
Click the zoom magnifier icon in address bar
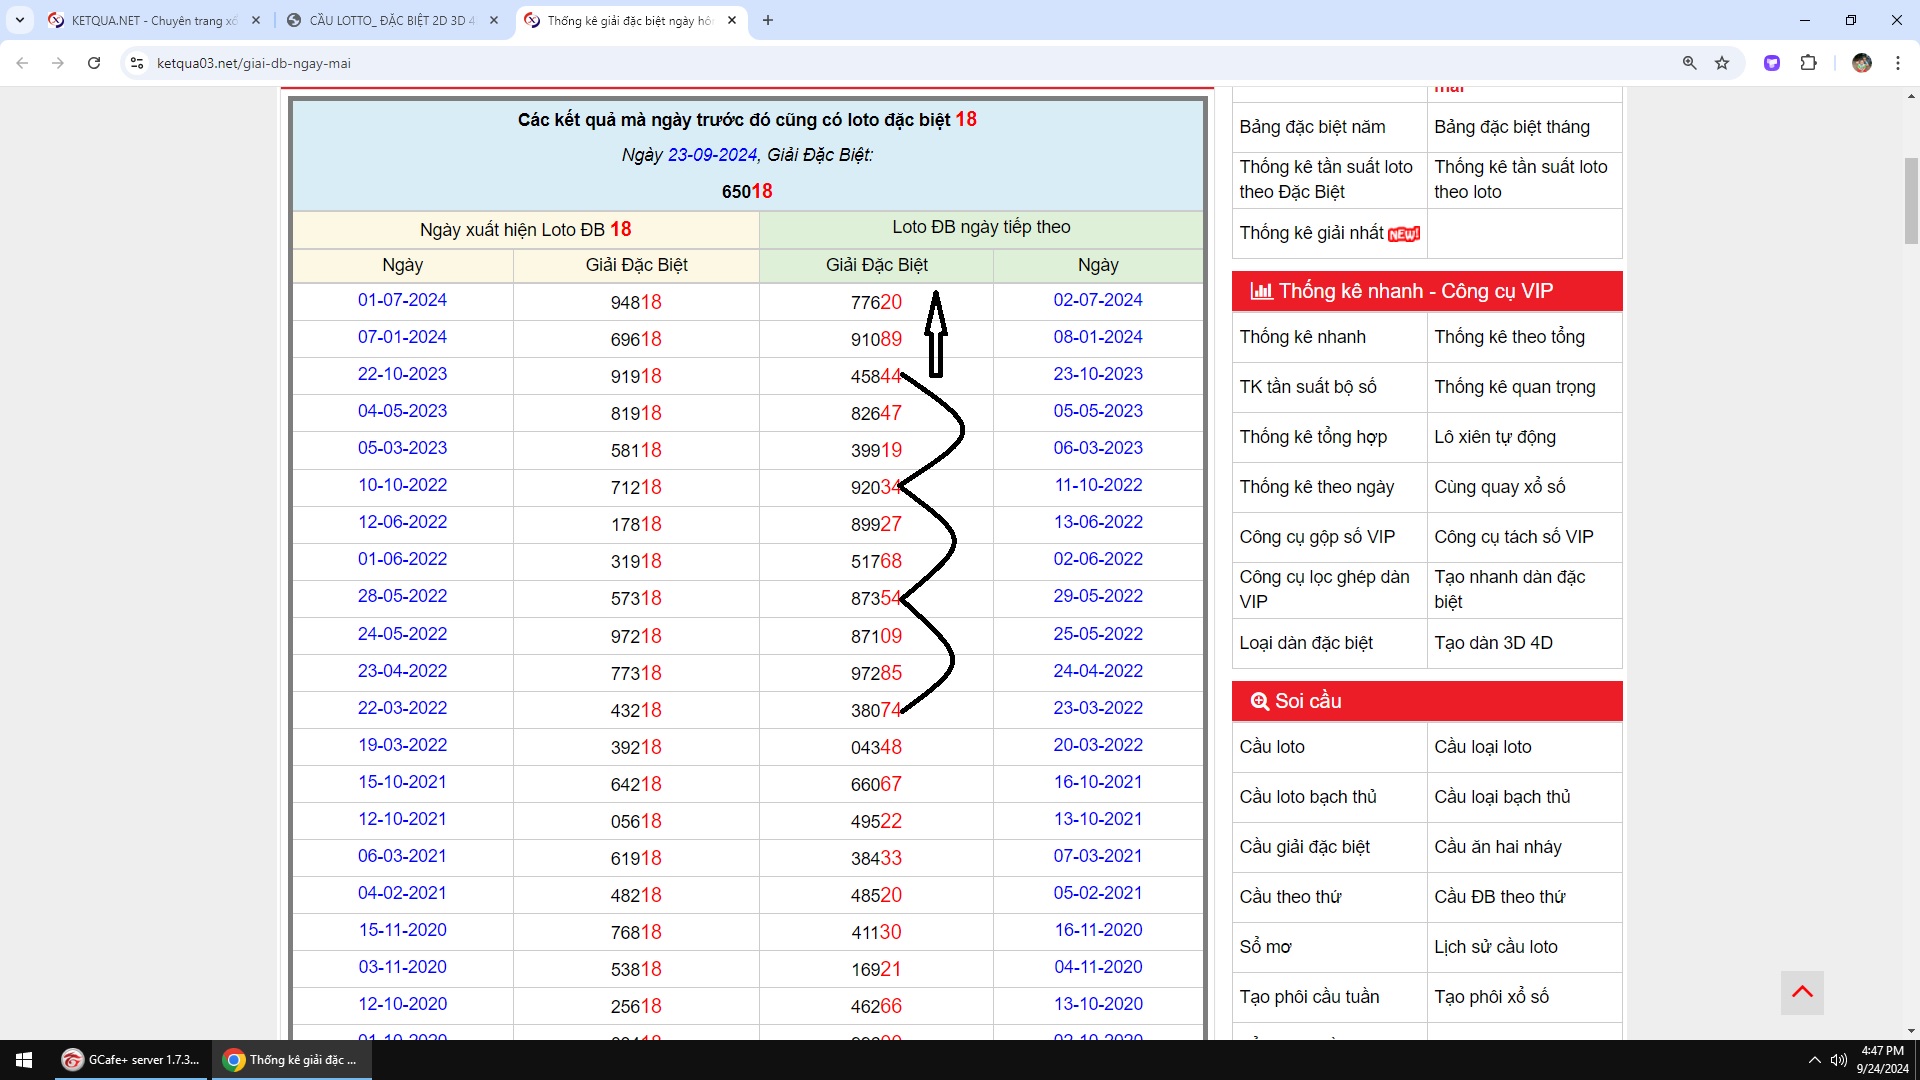point(1689,63)
